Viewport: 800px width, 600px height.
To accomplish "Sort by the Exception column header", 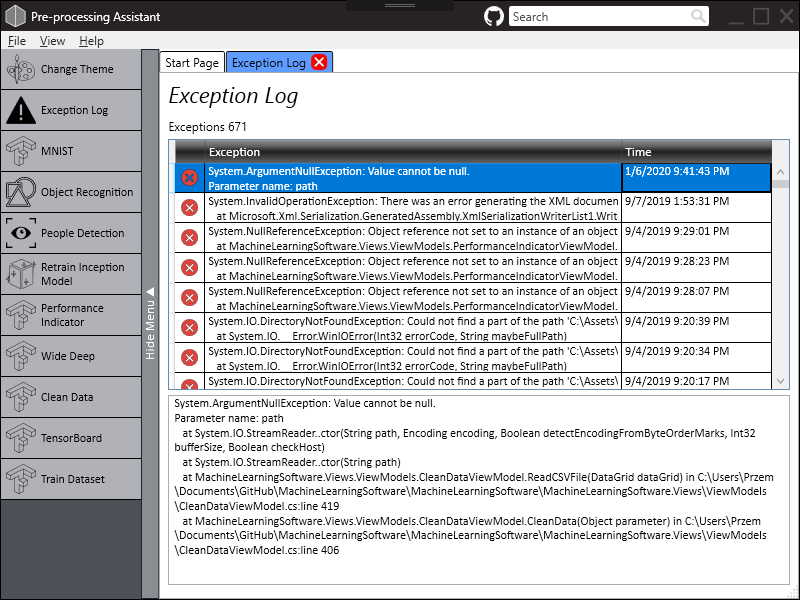I will point(413,152).
